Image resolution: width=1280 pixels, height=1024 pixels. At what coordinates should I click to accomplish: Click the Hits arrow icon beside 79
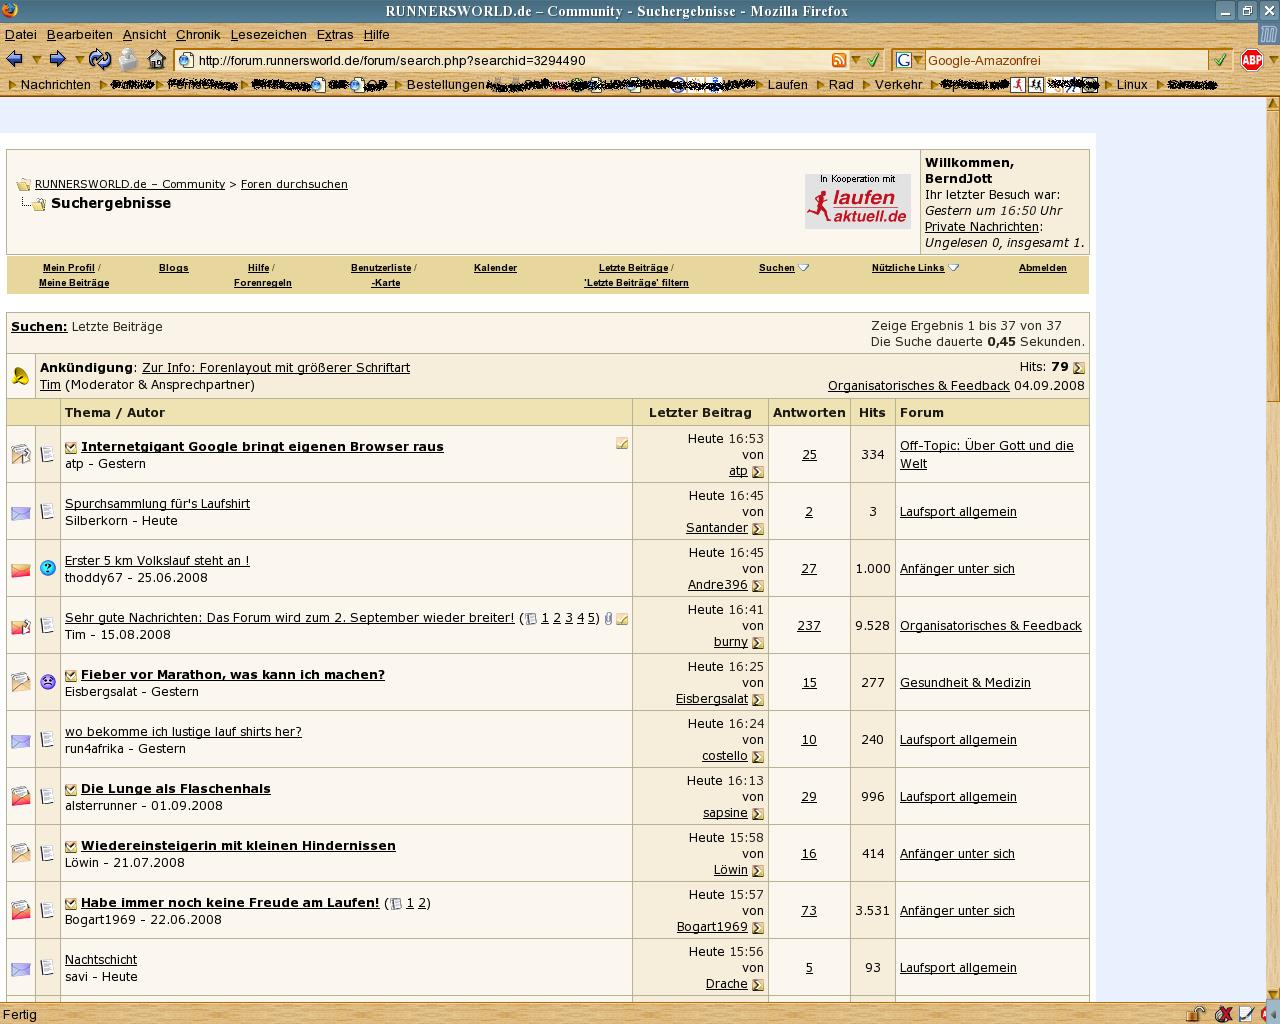1078,368
